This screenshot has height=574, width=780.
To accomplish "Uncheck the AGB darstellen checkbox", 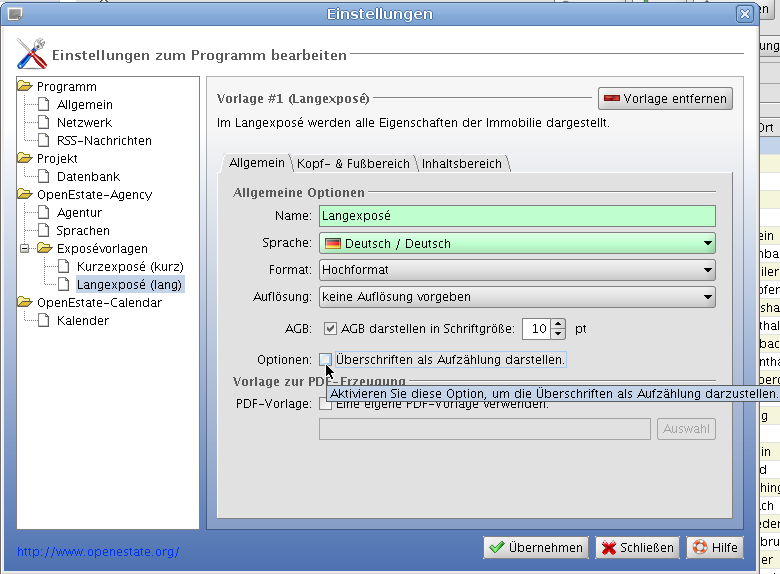I will [330, 328].
